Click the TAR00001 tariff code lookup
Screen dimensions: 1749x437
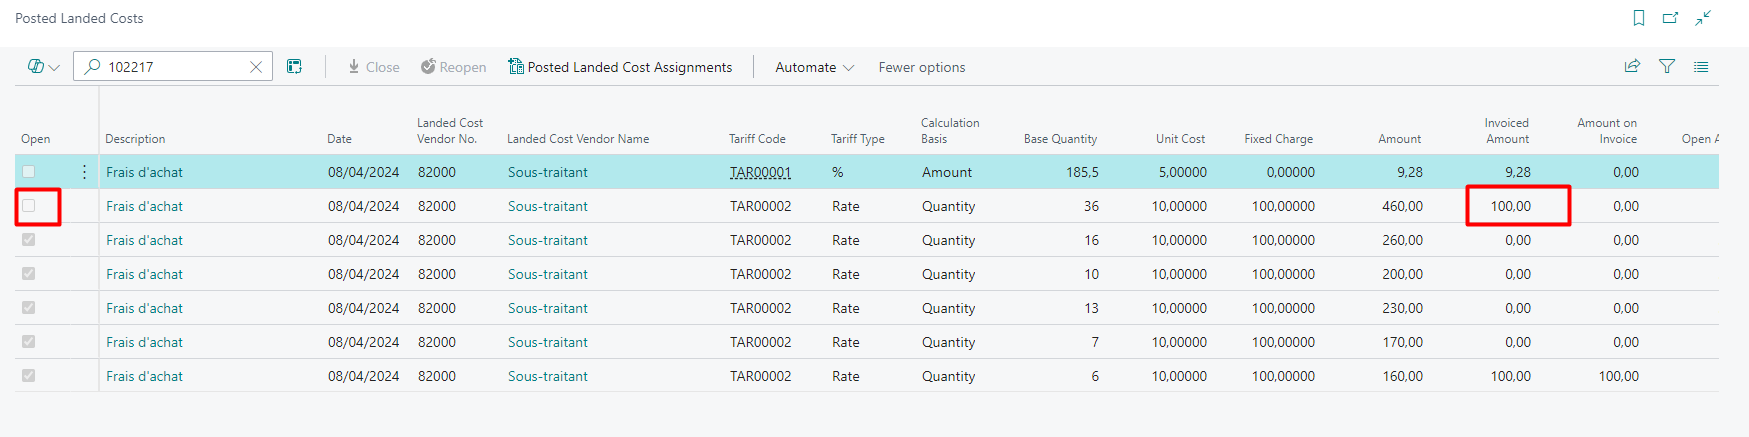point(760,172)
